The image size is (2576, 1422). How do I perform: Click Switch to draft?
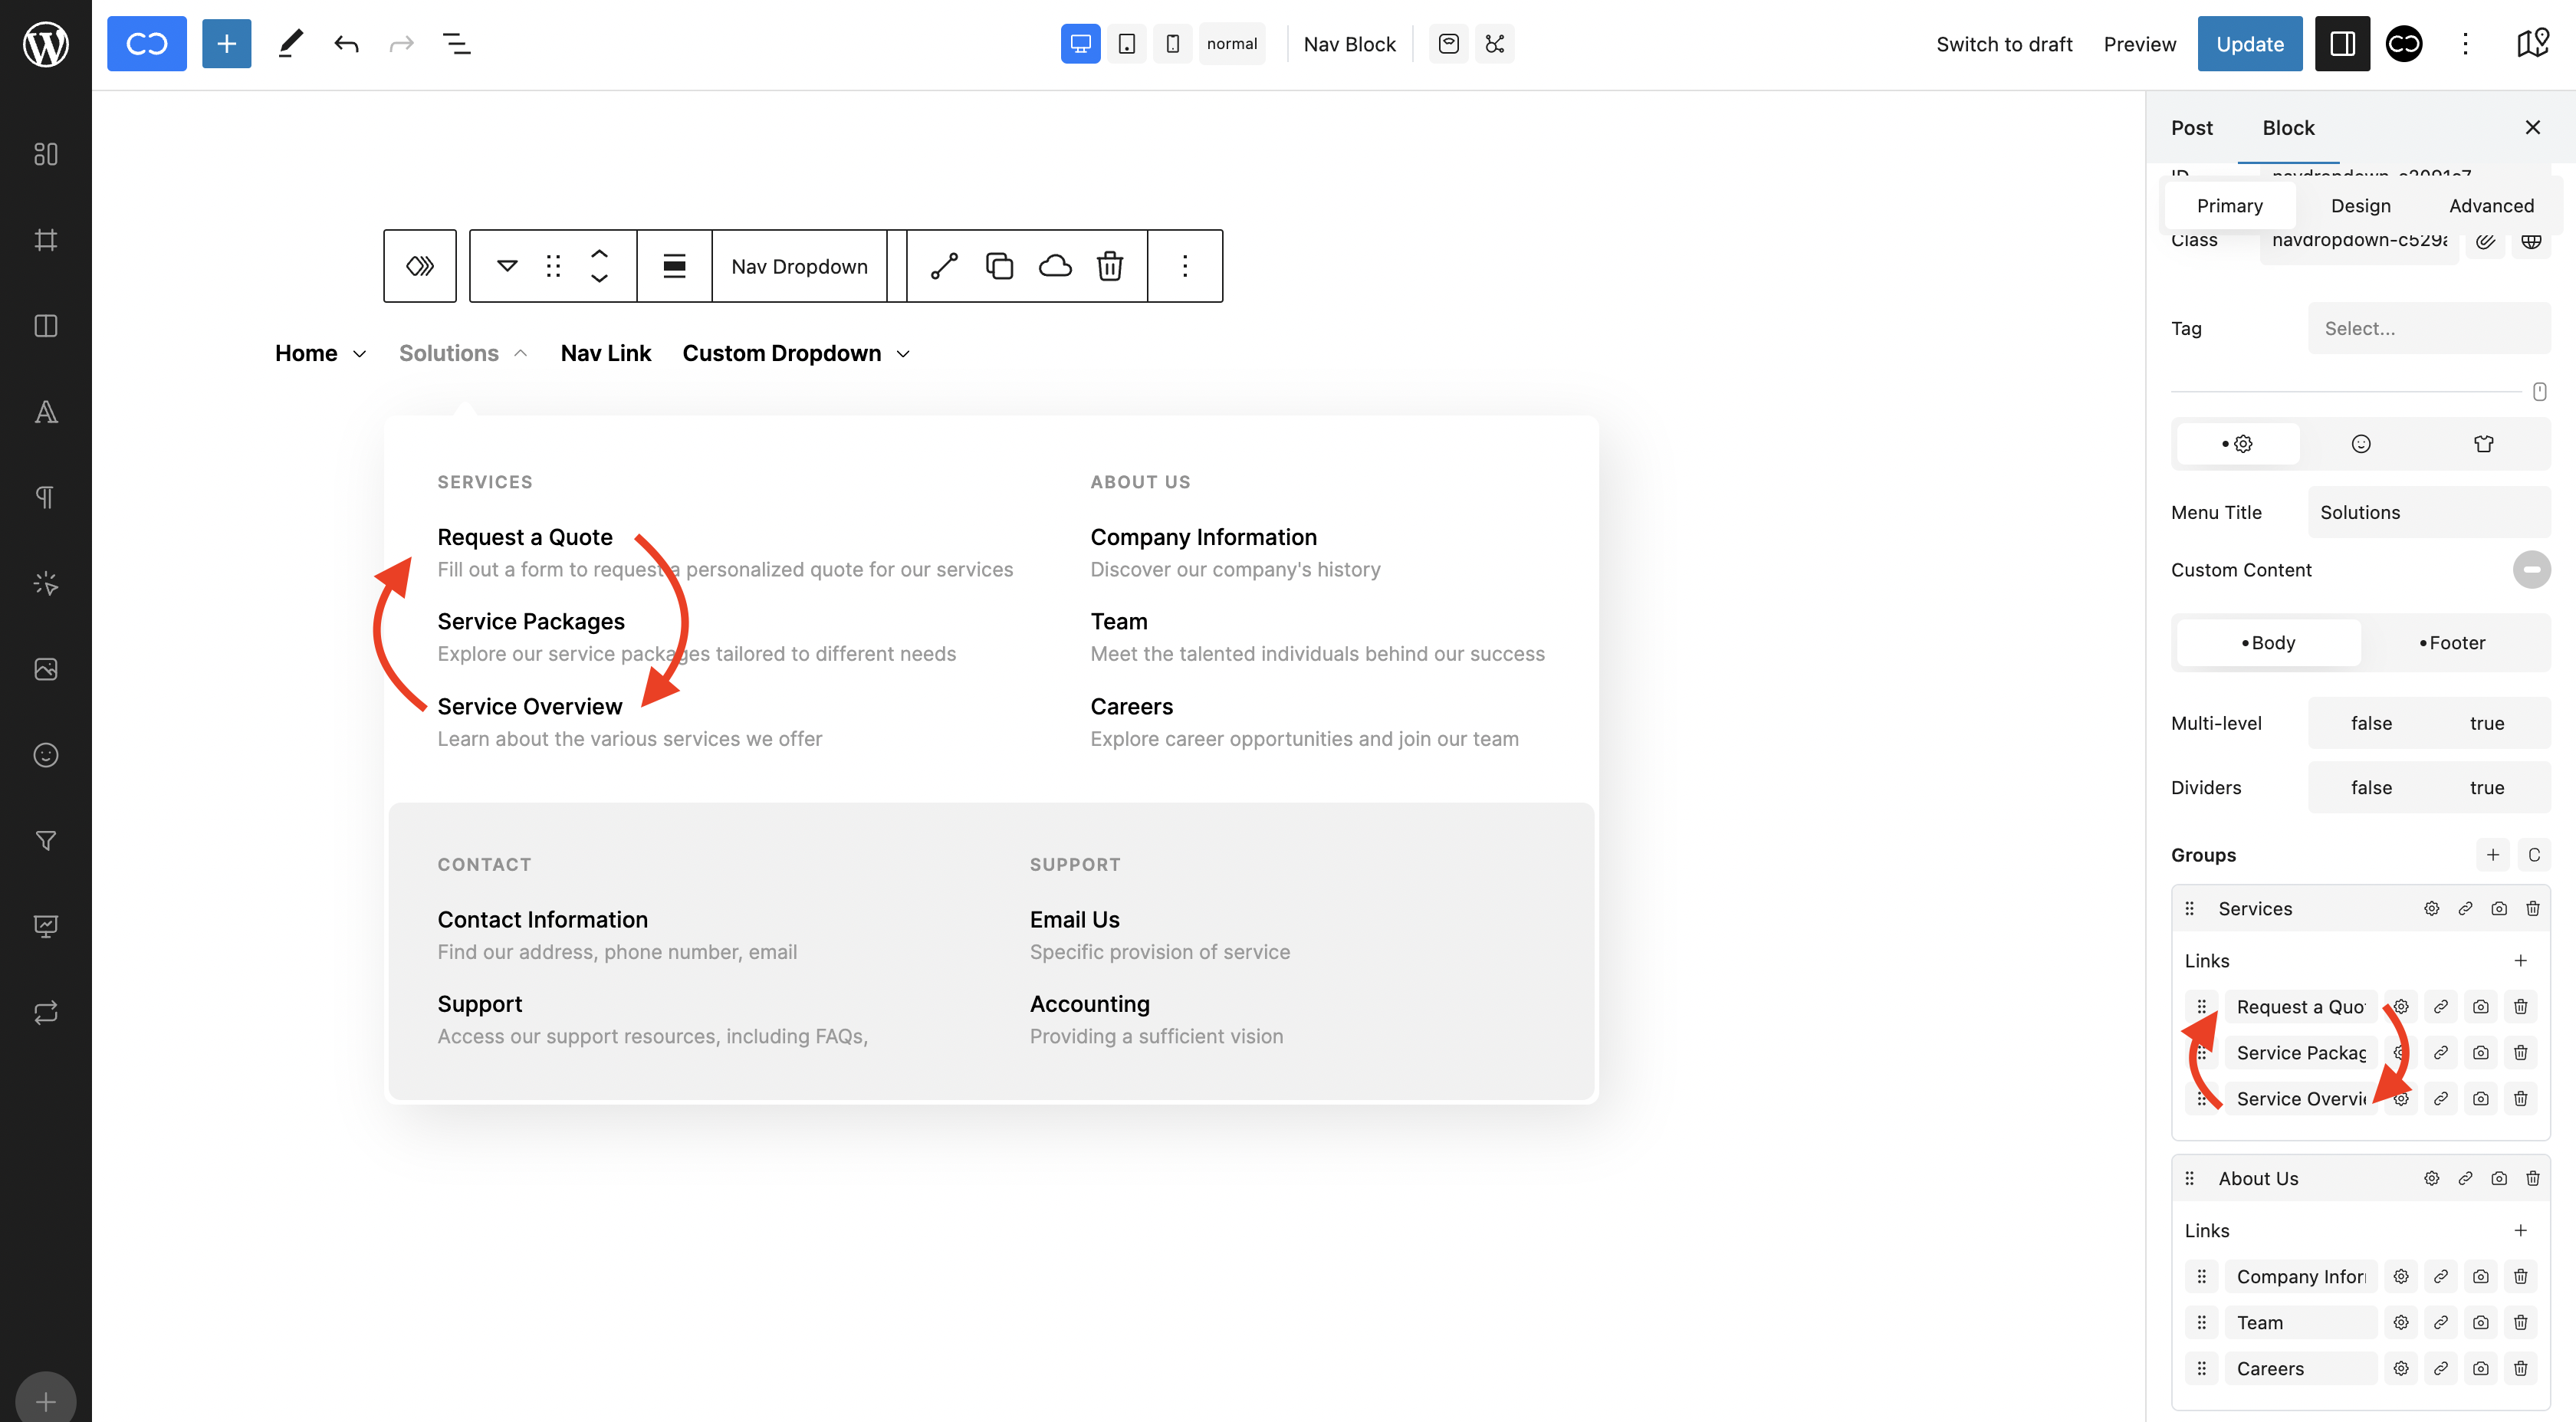pyautogui.click(x=2004, y=44)
